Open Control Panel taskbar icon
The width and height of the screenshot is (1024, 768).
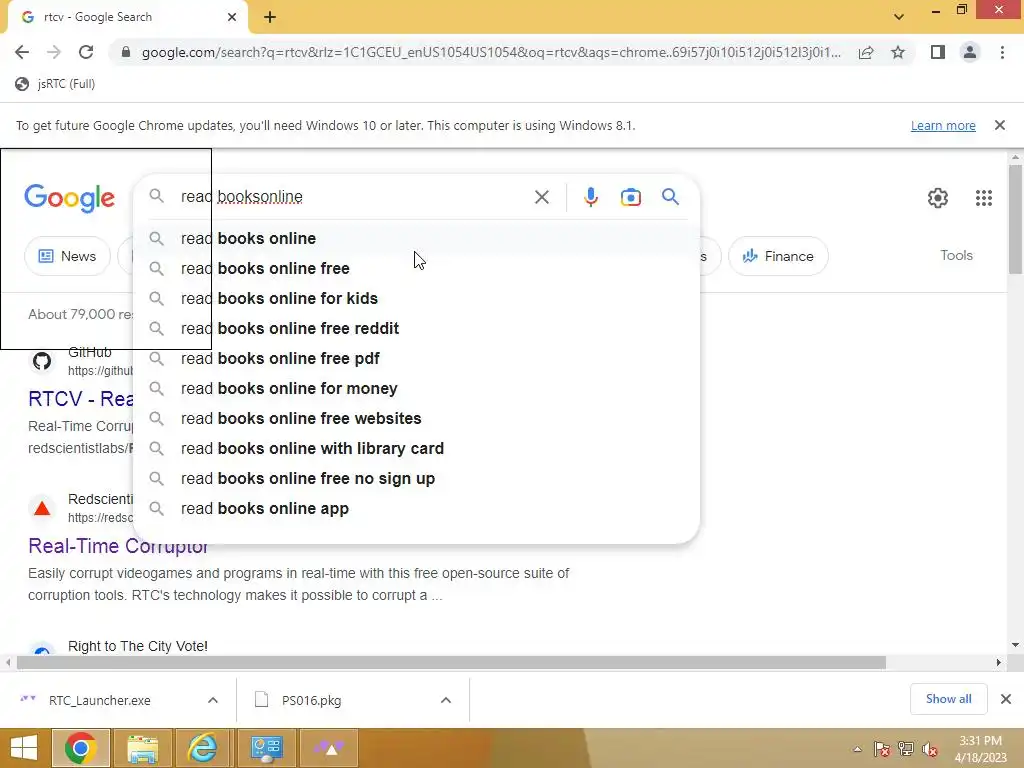[x=266, y=748]
